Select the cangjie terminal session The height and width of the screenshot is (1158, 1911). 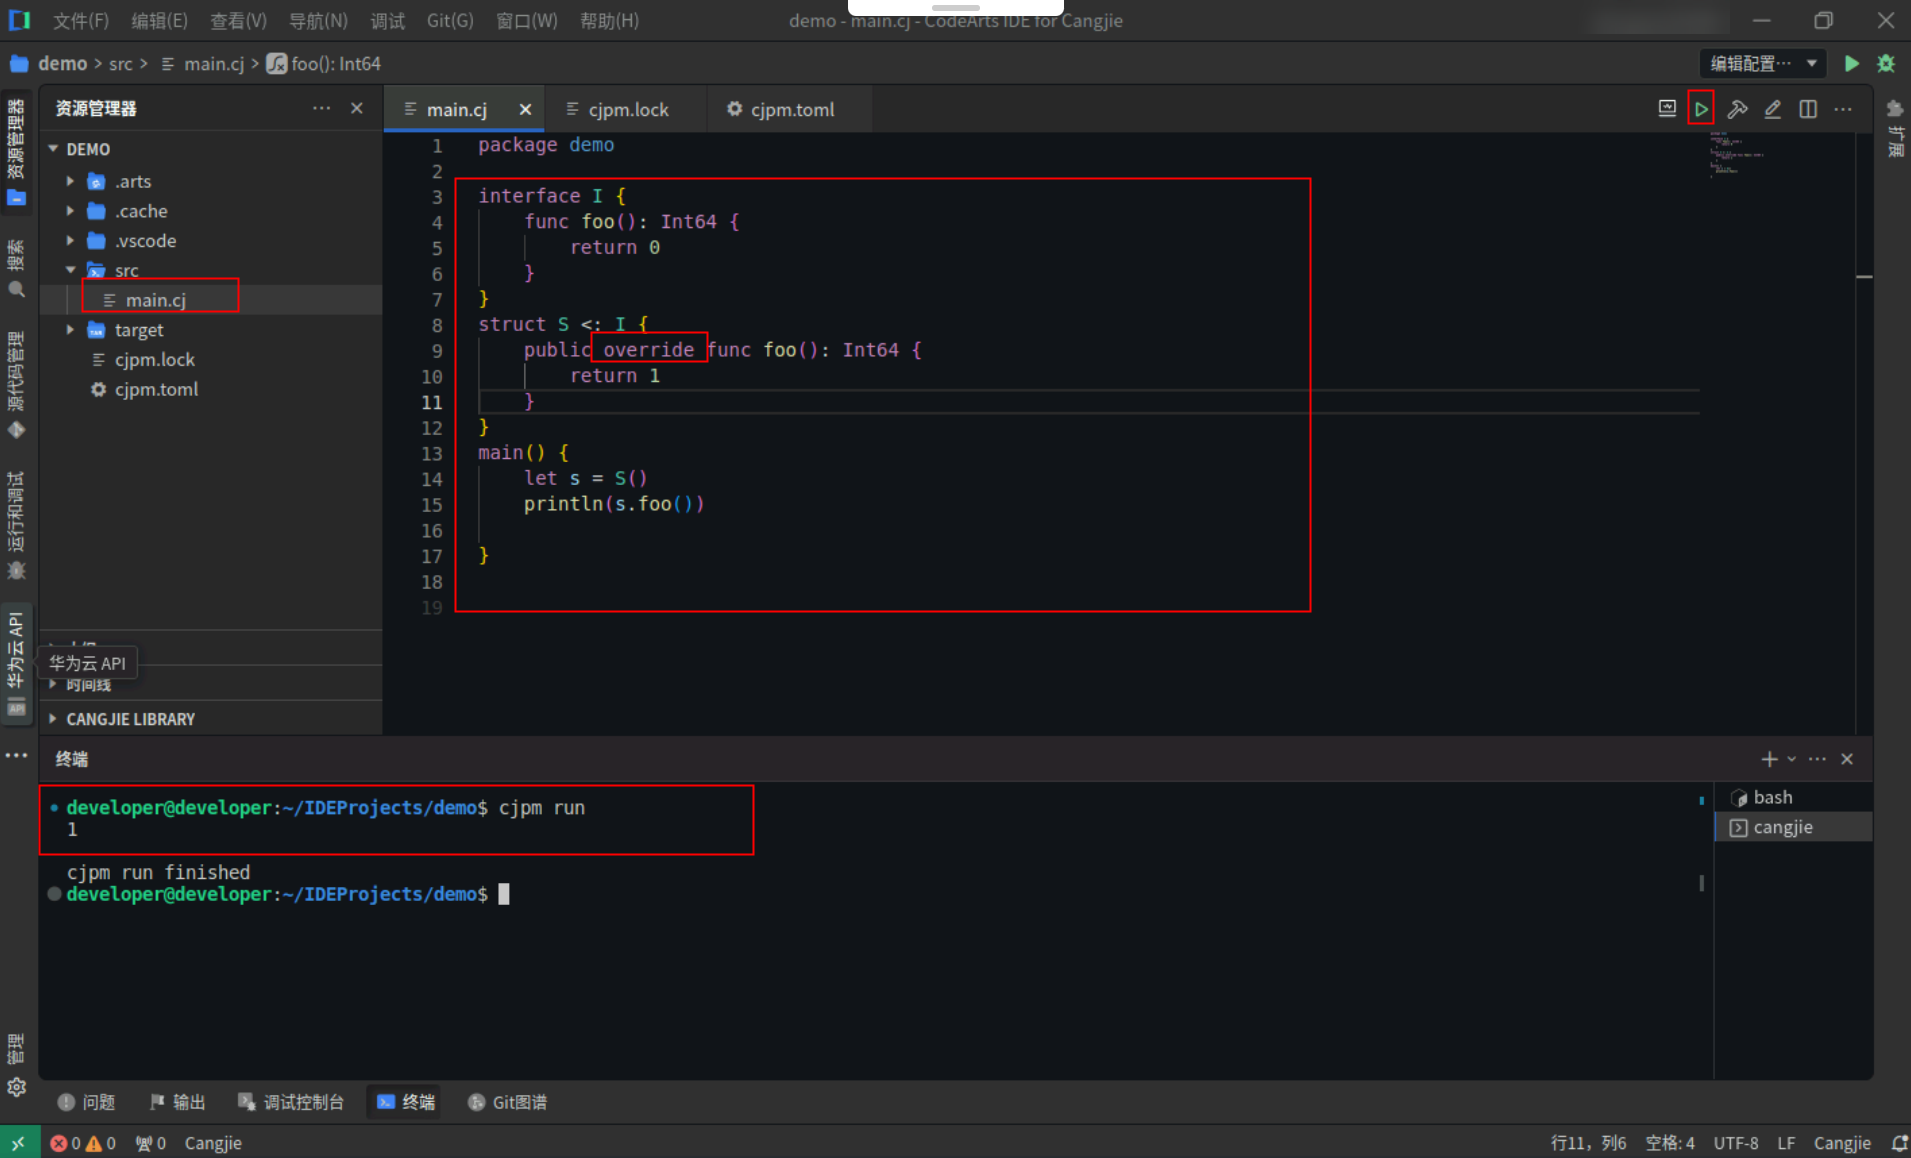click(x=1794, y=827)
